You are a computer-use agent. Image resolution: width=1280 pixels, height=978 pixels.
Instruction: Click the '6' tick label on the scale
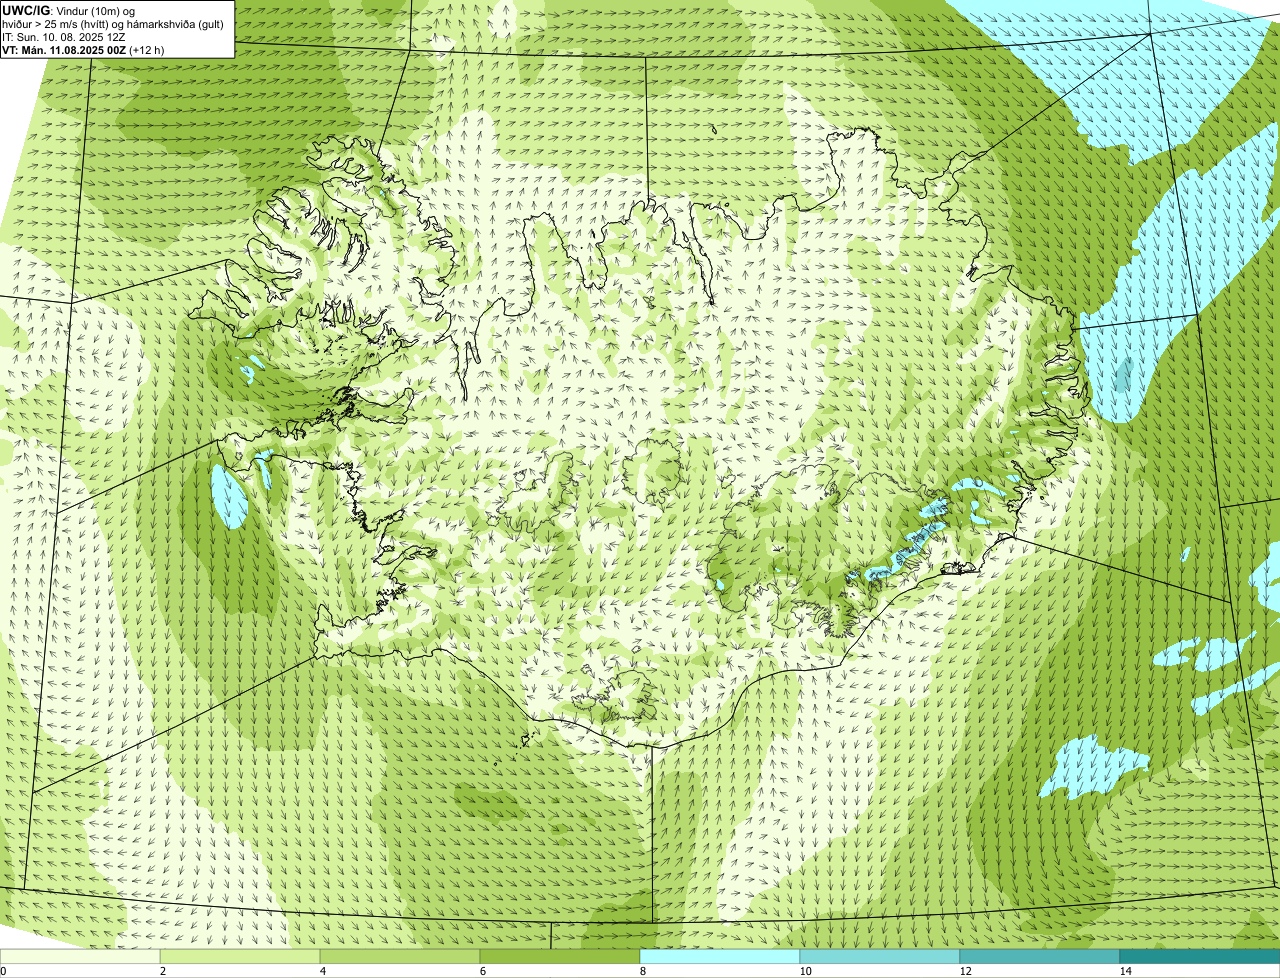482,971
